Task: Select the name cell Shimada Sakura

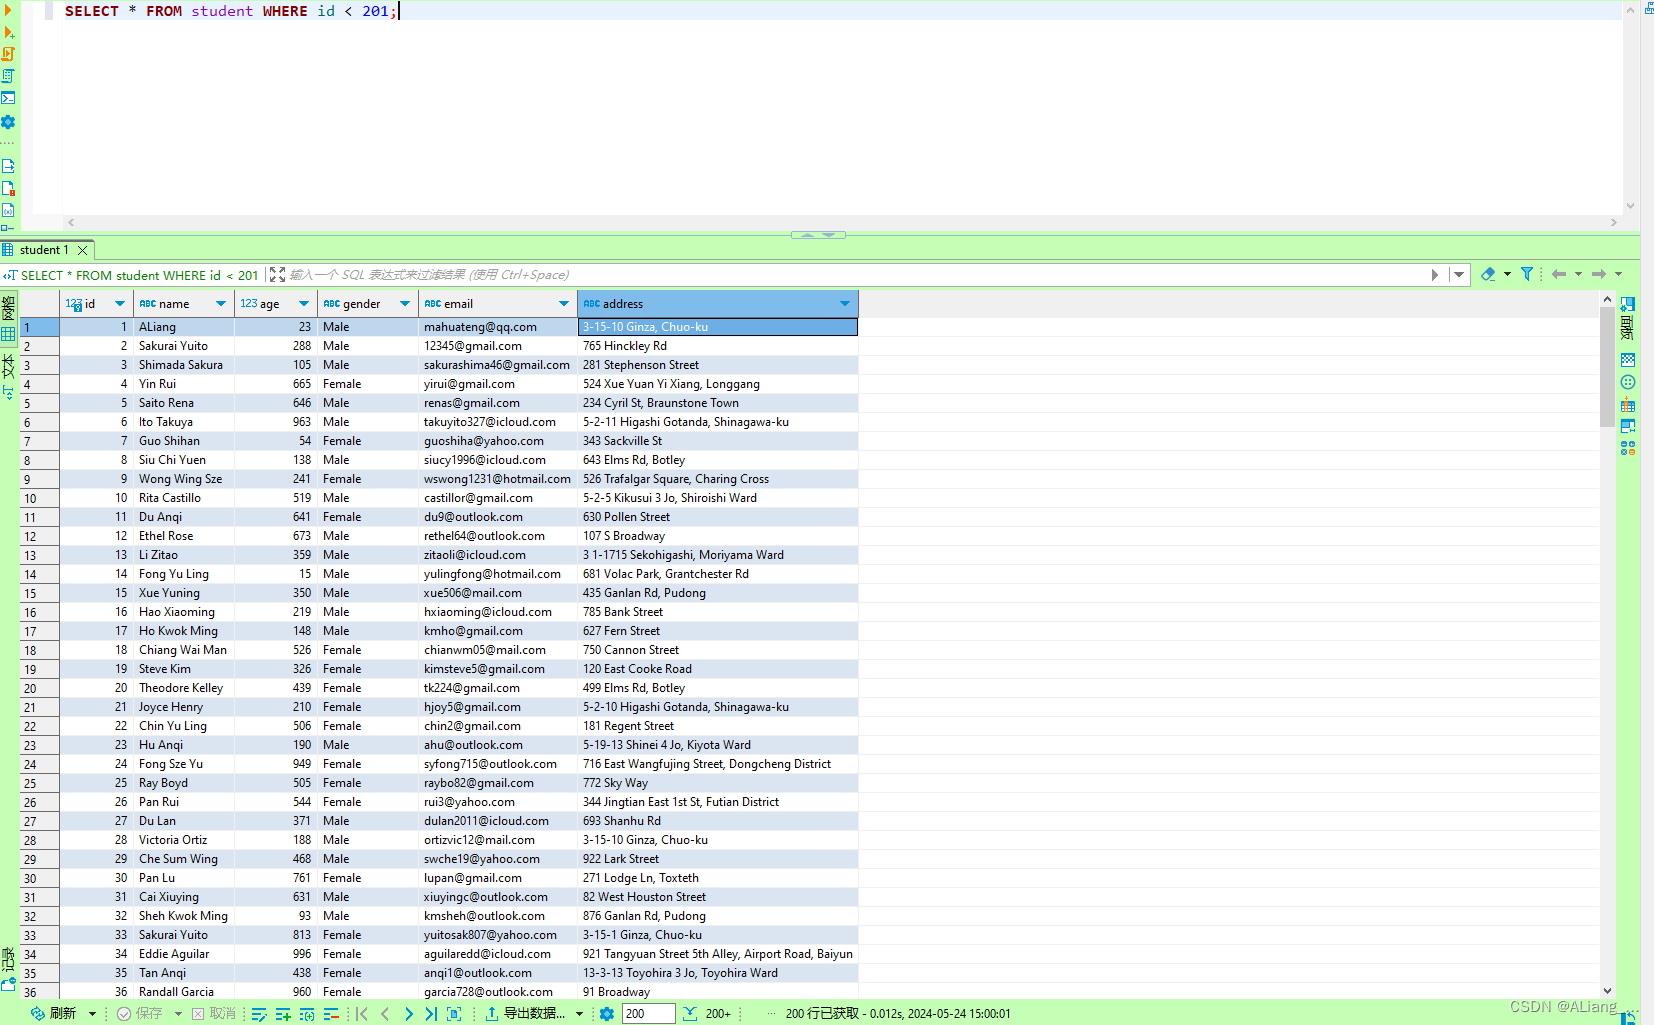Action: [184, 365]
